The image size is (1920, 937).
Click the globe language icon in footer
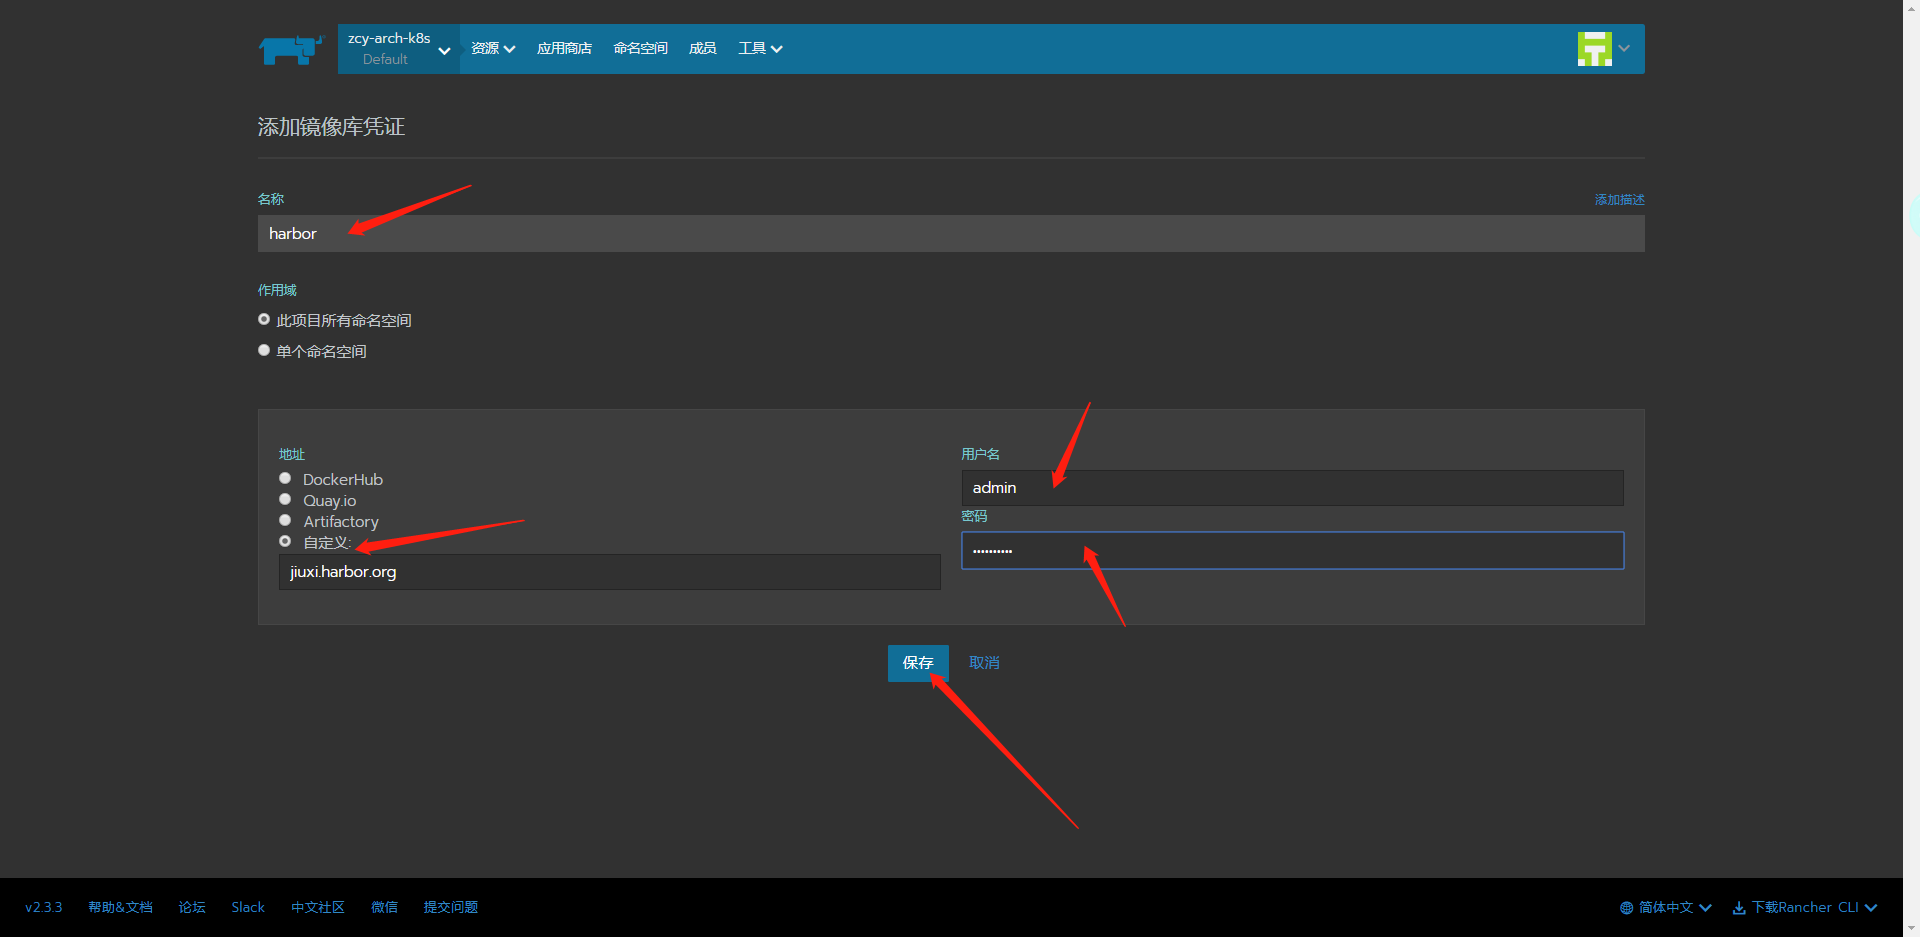click(1626, 908)
